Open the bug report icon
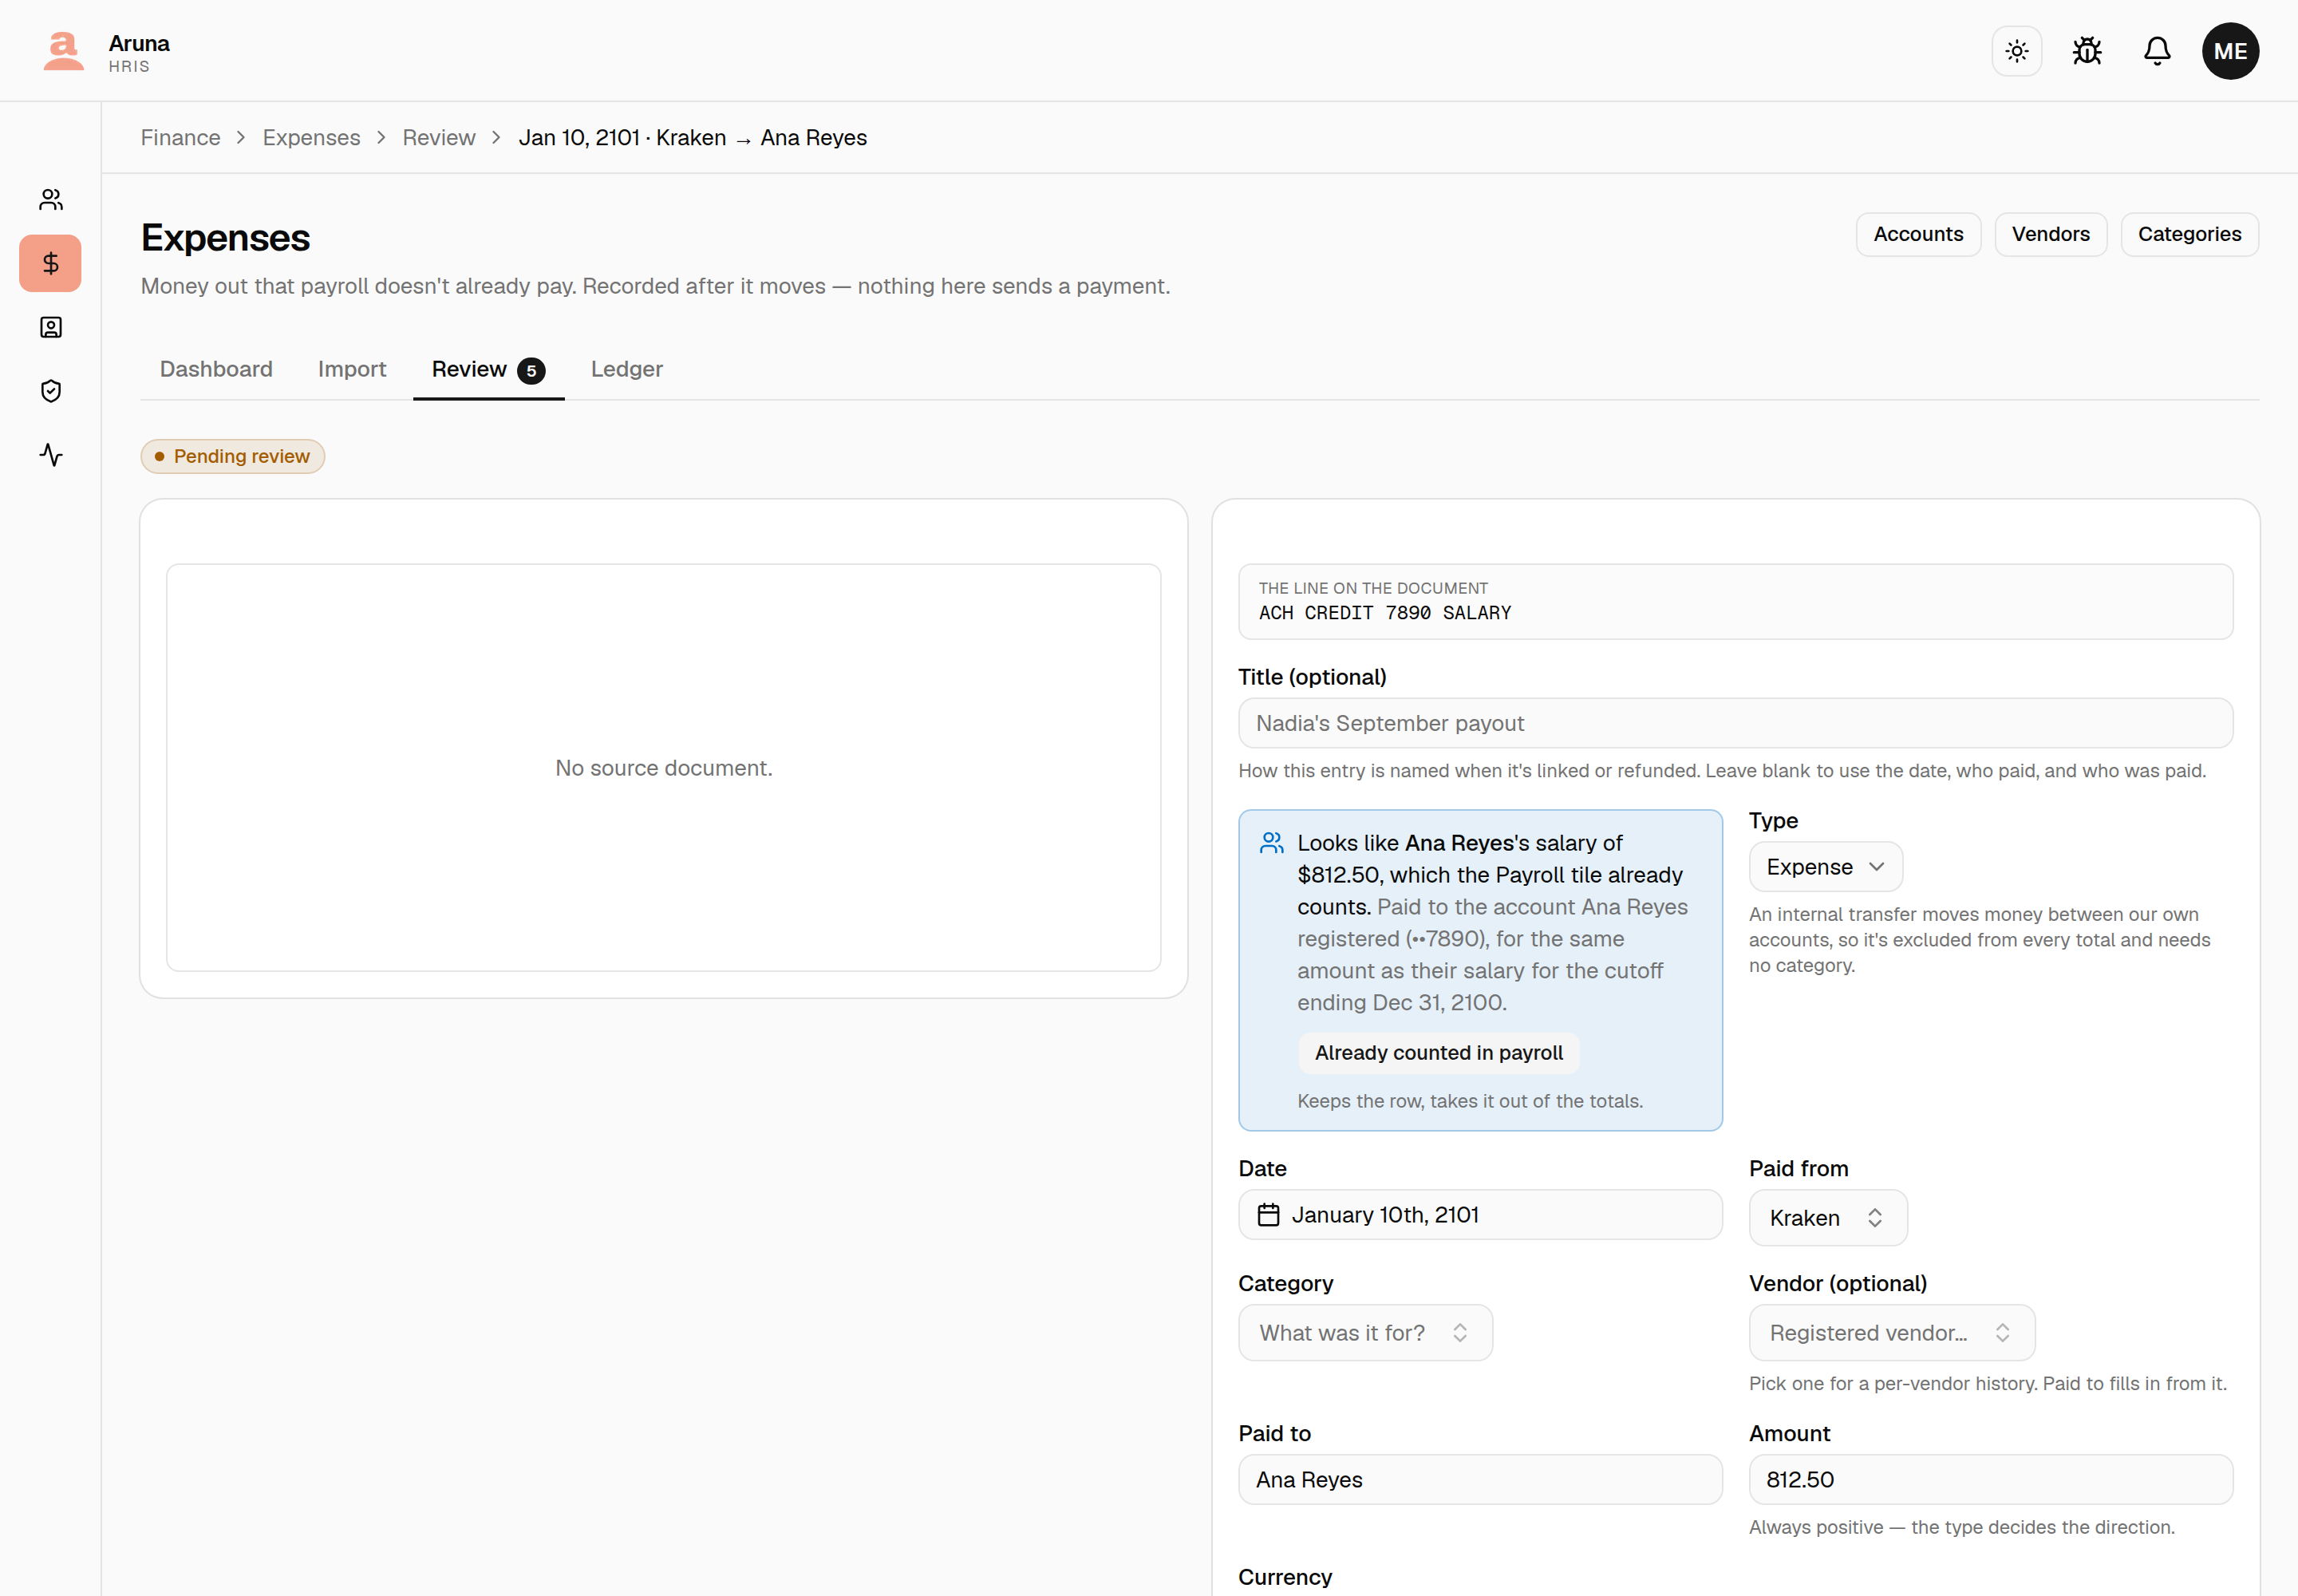This screenshot has height=1596, width=2298. click(x=2086, y=51)
